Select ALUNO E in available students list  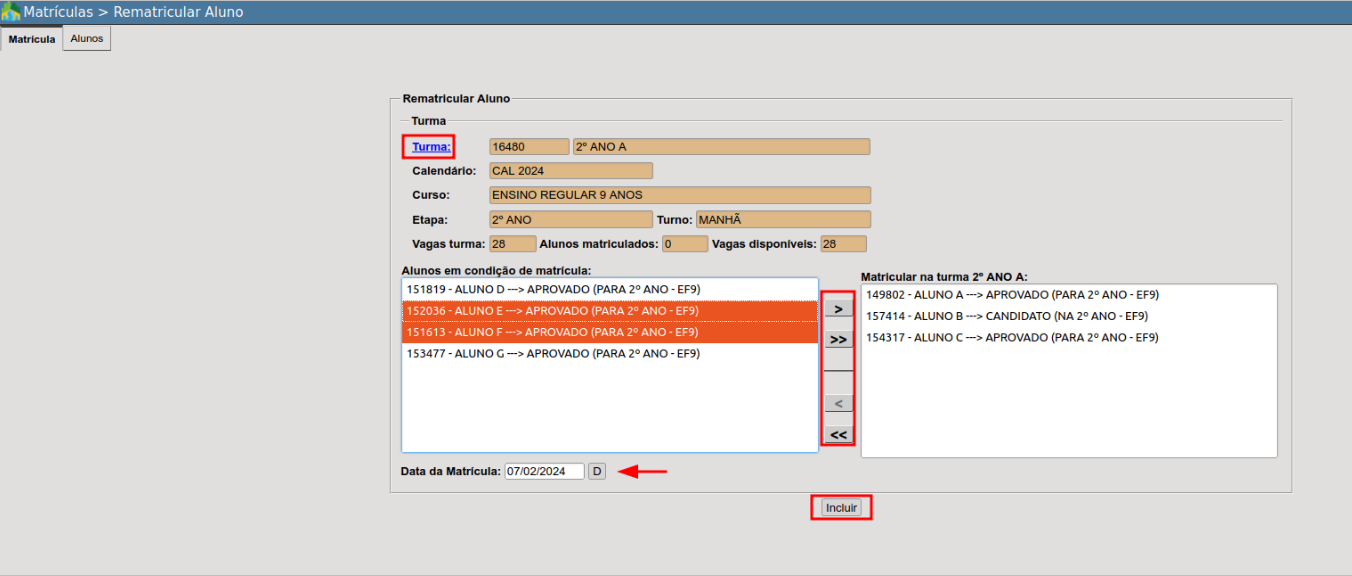coord(553,311)
